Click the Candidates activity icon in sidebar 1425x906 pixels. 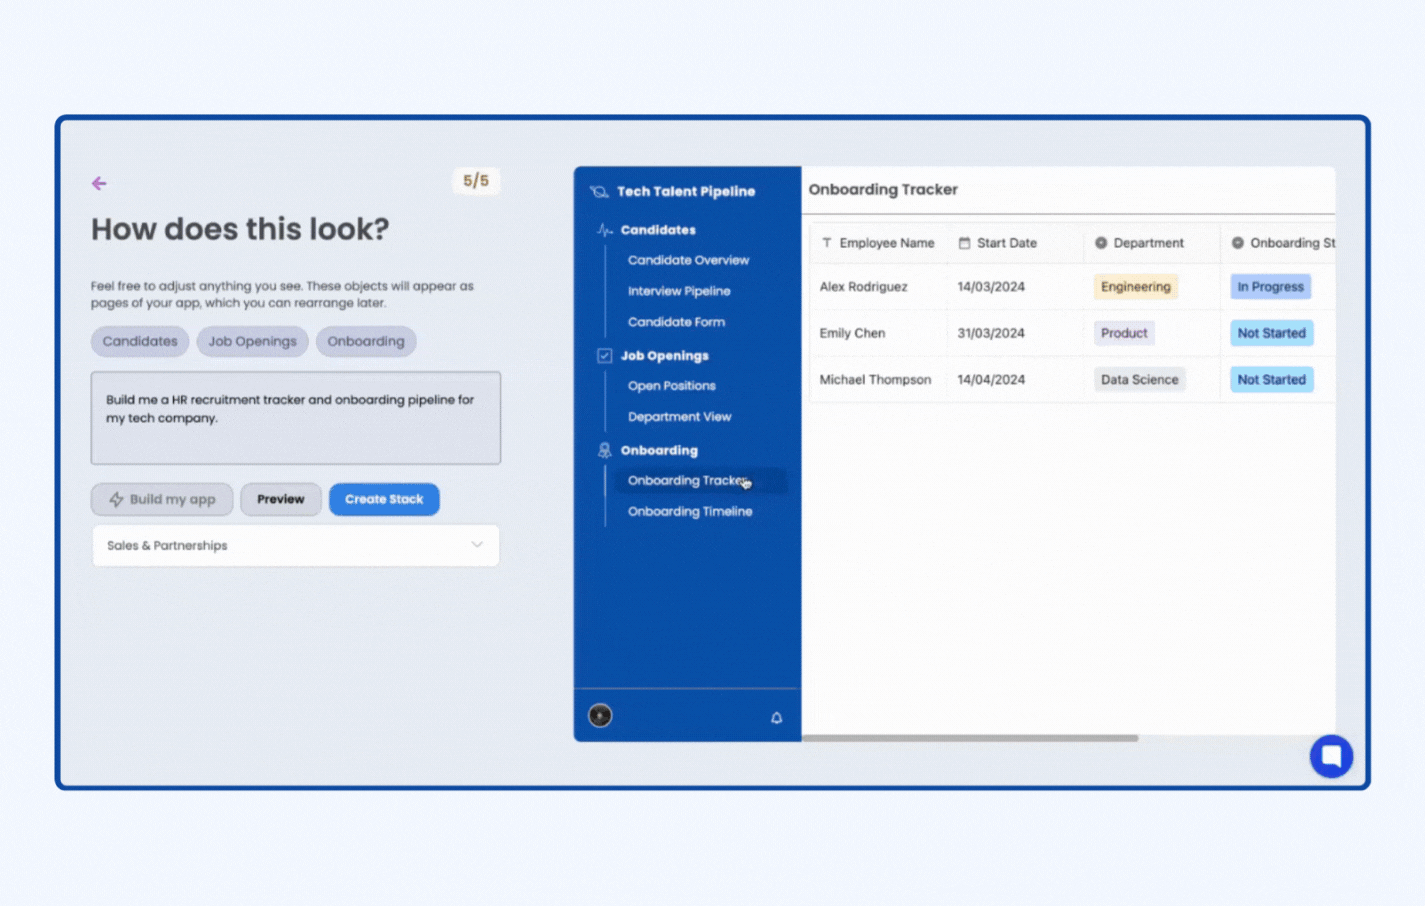tap(604, 230)
